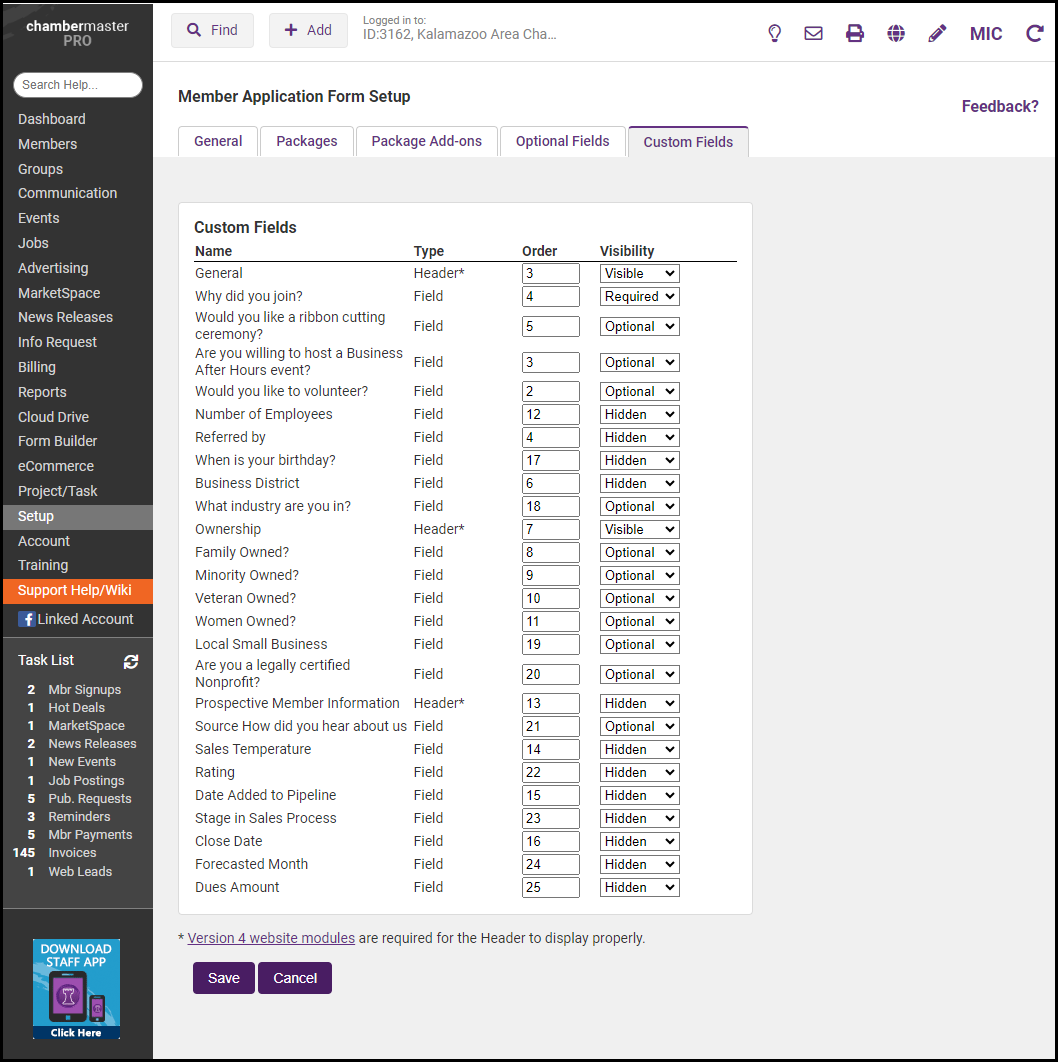
Task: Open the Package Add-ons tab
Action: [426, 142]
